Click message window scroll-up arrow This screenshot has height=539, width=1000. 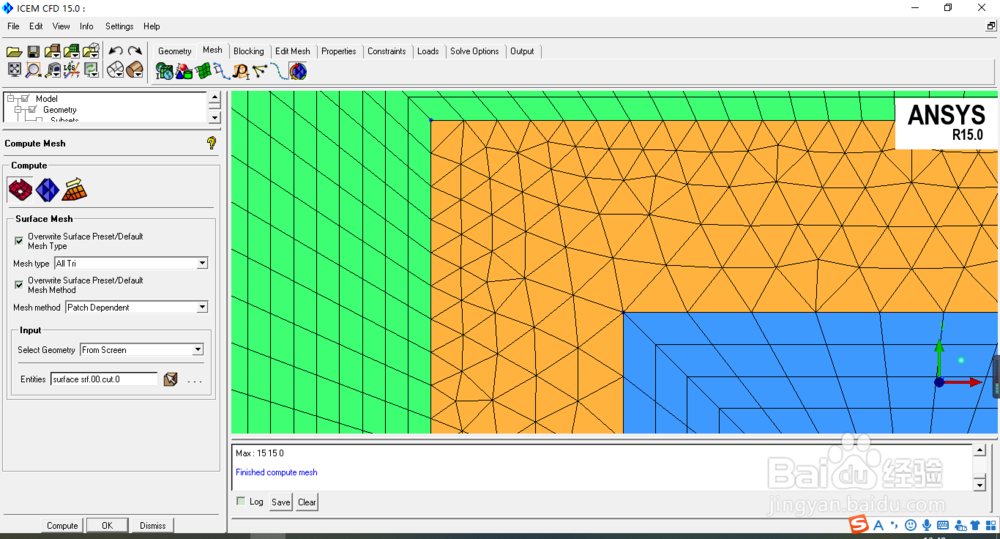[x=980, y=451]
